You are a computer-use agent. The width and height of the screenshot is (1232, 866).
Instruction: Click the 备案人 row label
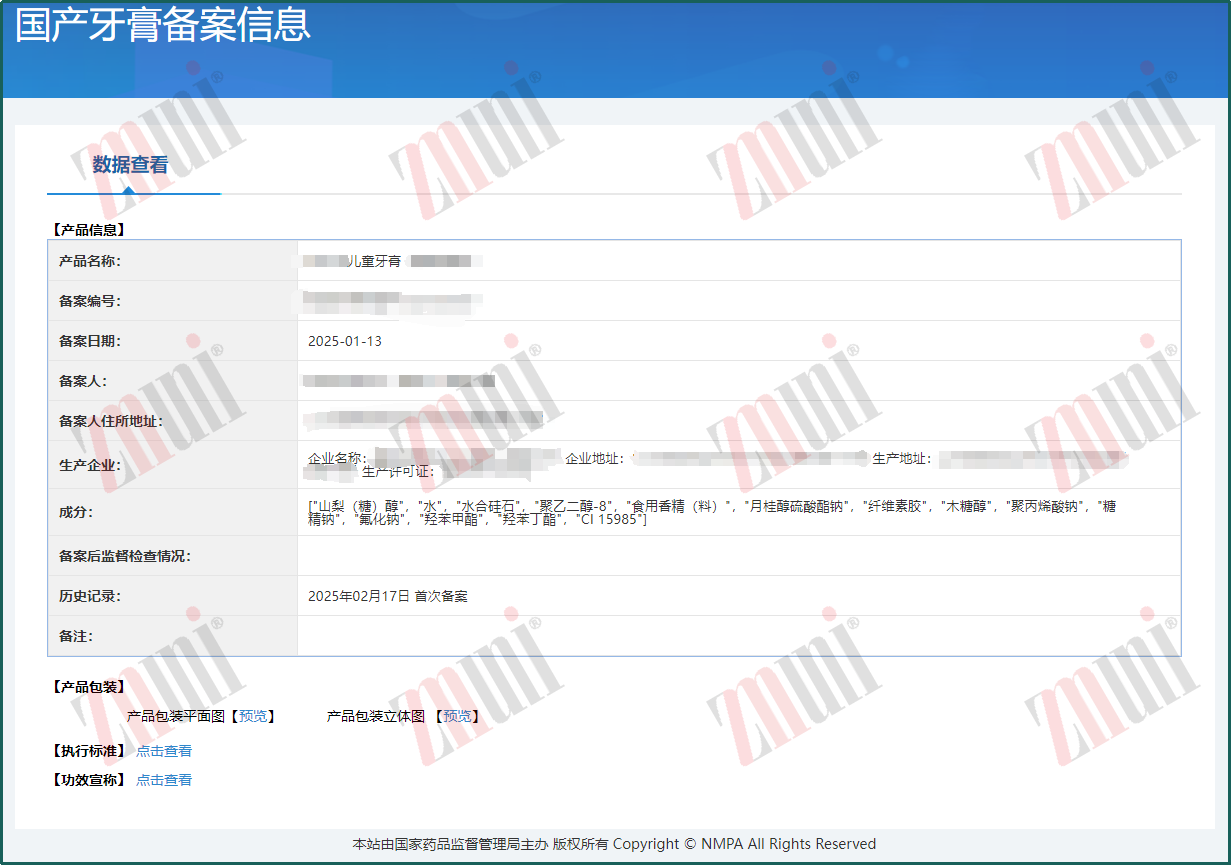83,381
